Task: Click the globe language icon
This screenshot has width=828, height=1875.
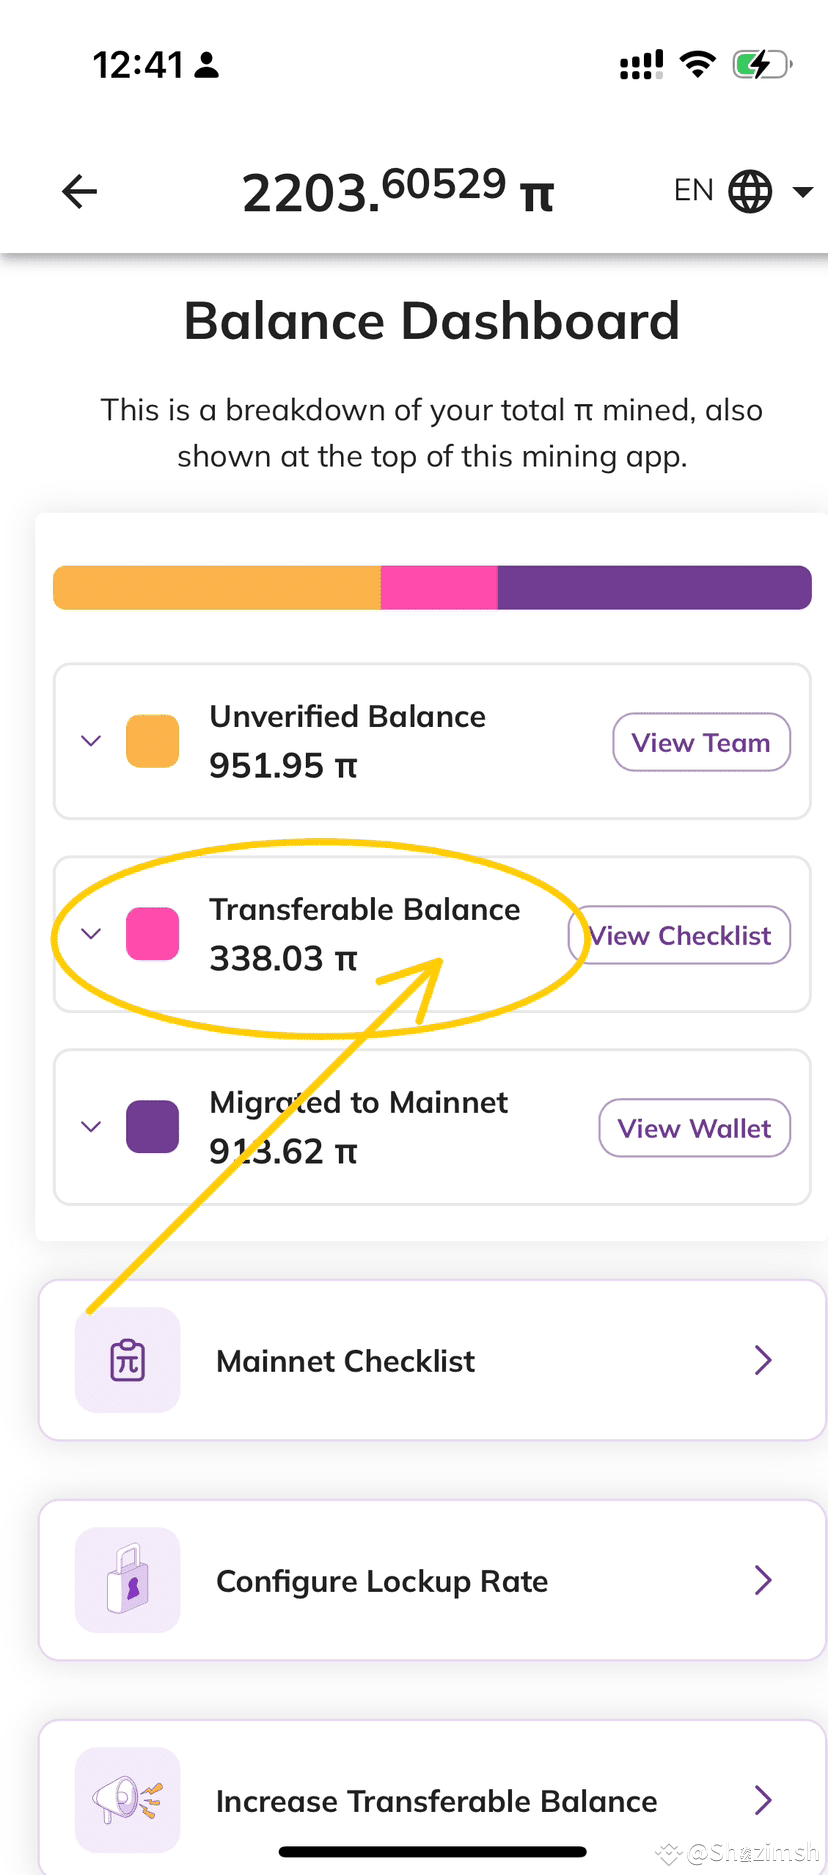Action: (x=750, y=191)
